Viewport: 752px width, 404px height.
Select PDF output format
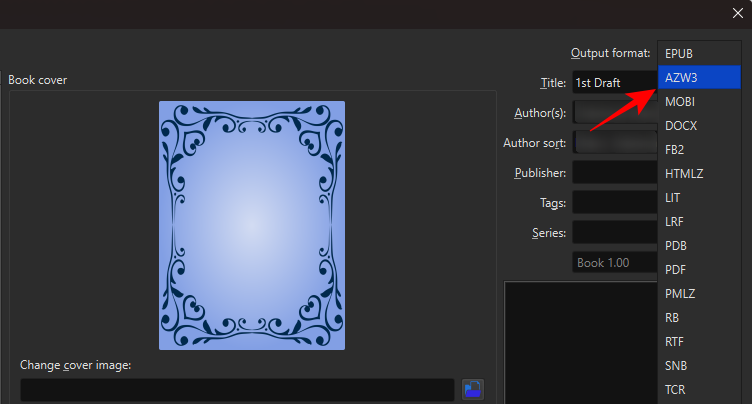(699, 270)
